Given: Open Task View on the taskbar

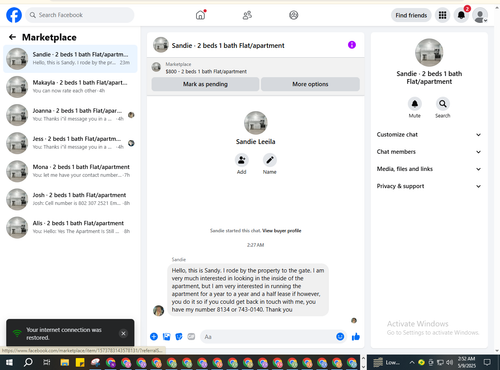Looking at the screenshot, I should (47, 362).
